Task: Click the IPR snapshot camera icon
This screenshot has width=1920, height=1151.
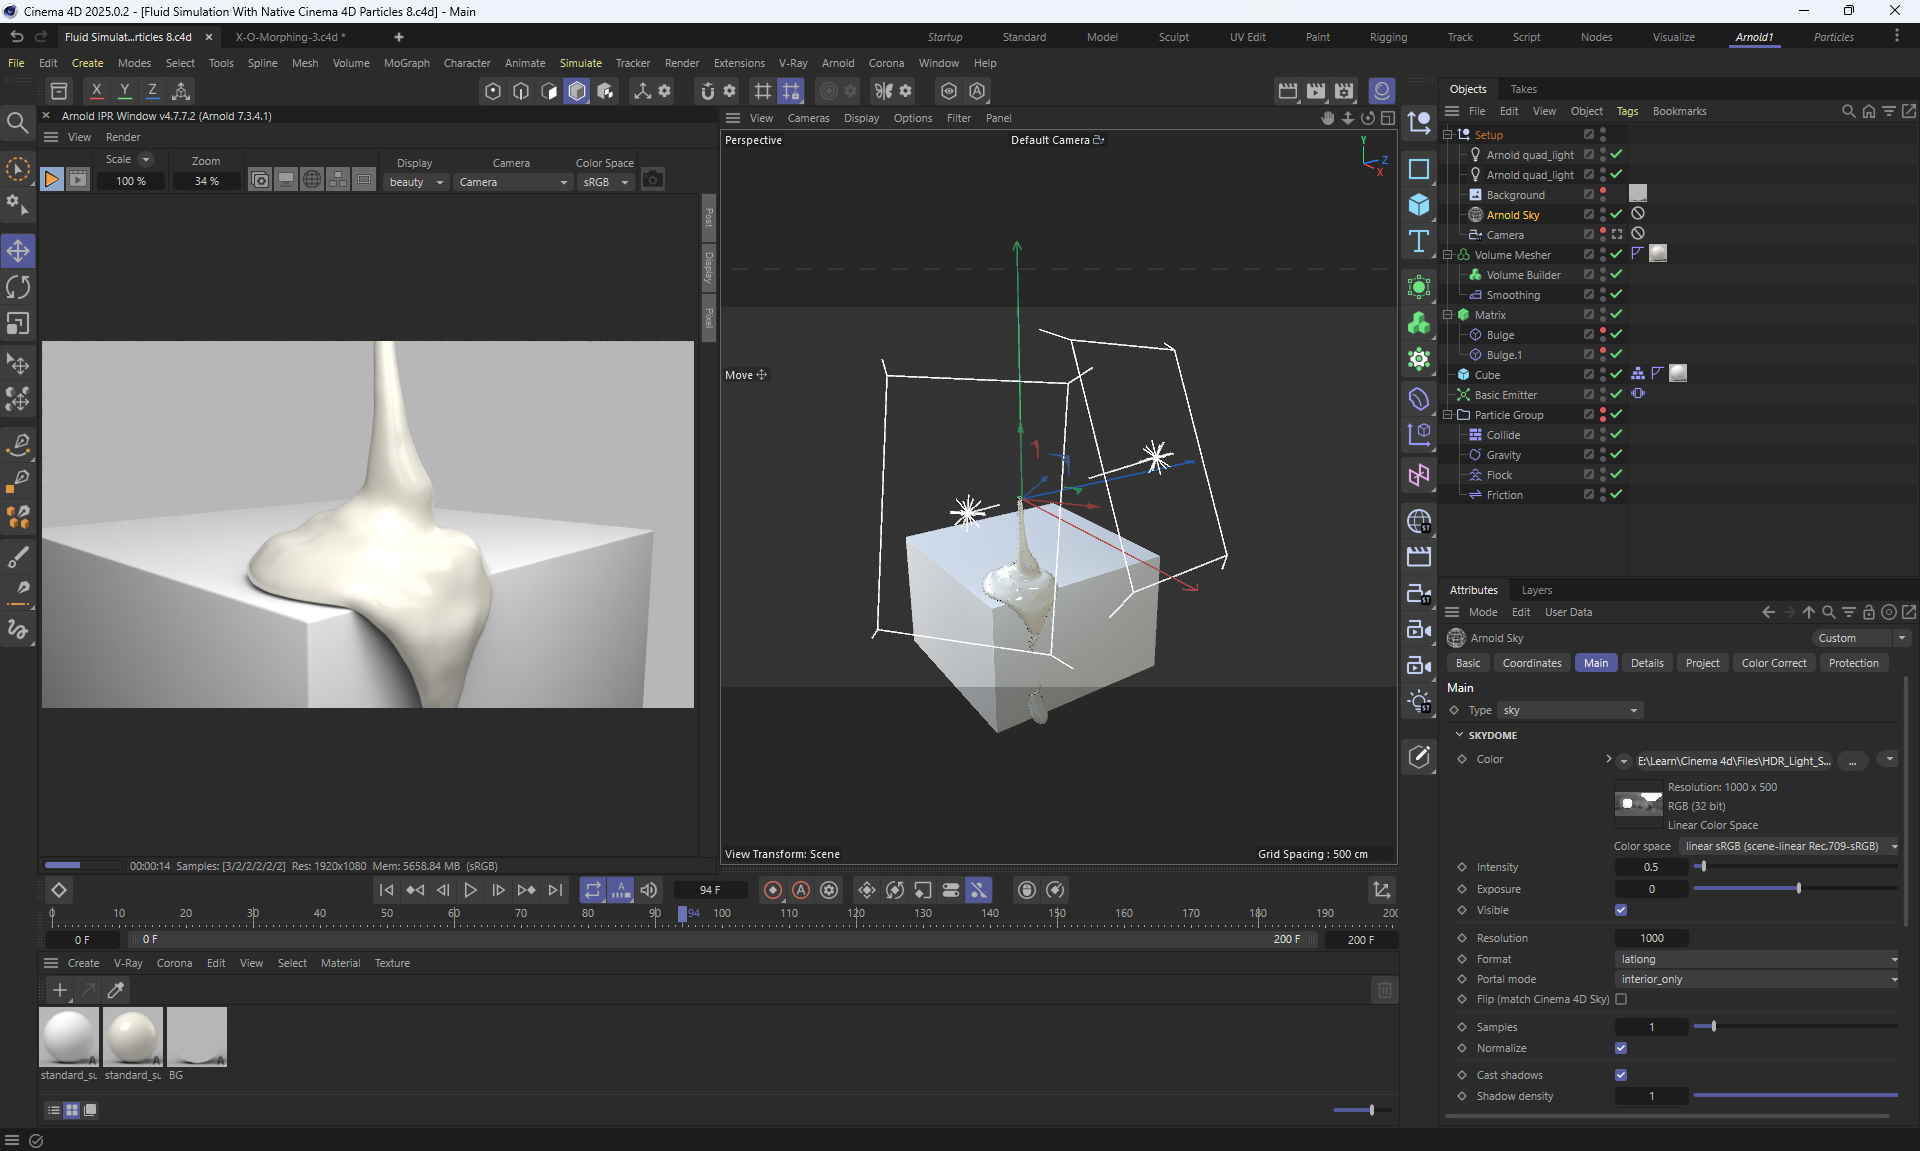Action: pos(653,180)
